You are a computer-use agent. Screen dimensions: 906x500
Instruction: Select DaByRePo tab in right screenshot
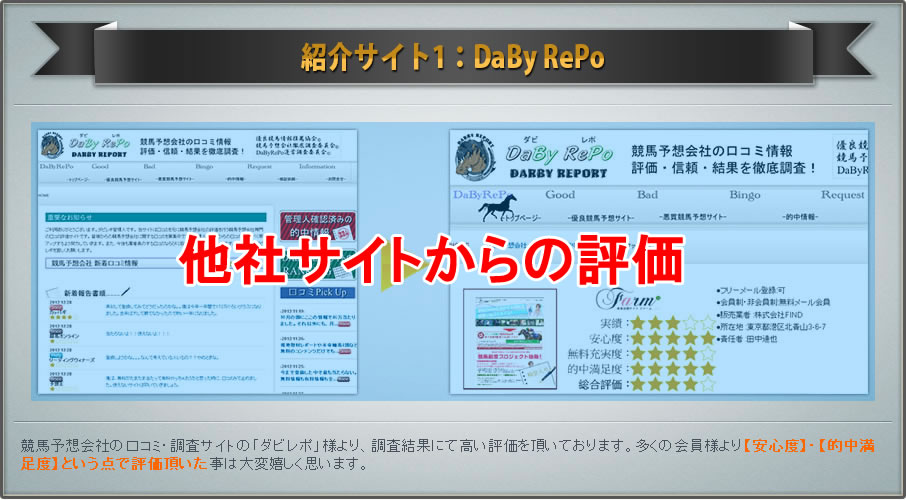click(480, 195)
